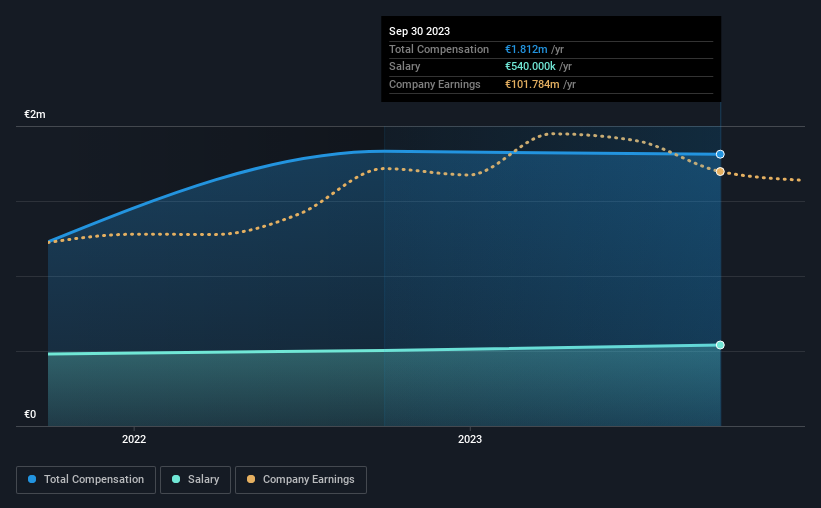The width and height of the screenshot is (821, 508).
Task: Click the 2023 x-axis label
Action: point(470,439)
